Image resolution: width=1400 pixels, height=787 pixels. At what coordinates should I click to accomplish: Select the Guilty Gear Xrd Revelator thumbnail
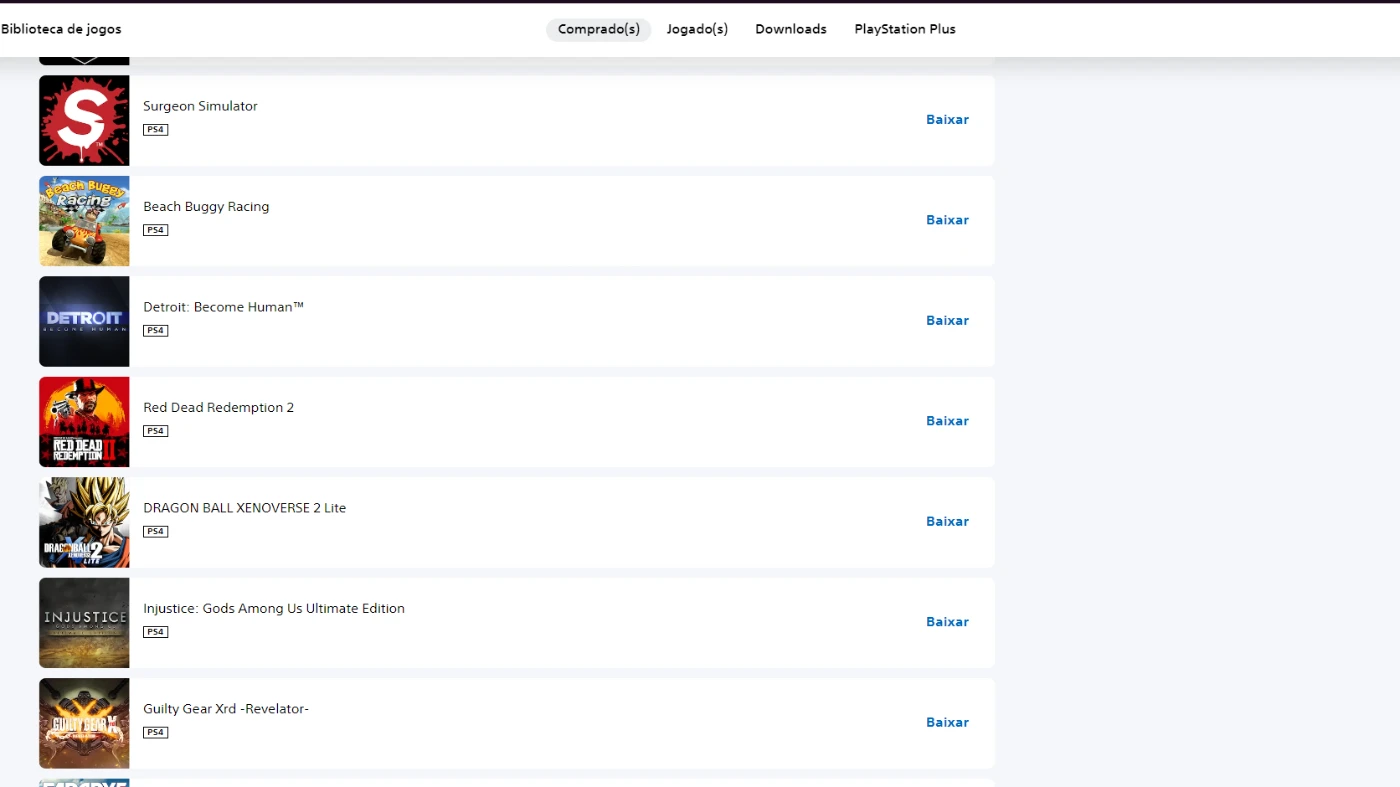(x=84, y=724)
